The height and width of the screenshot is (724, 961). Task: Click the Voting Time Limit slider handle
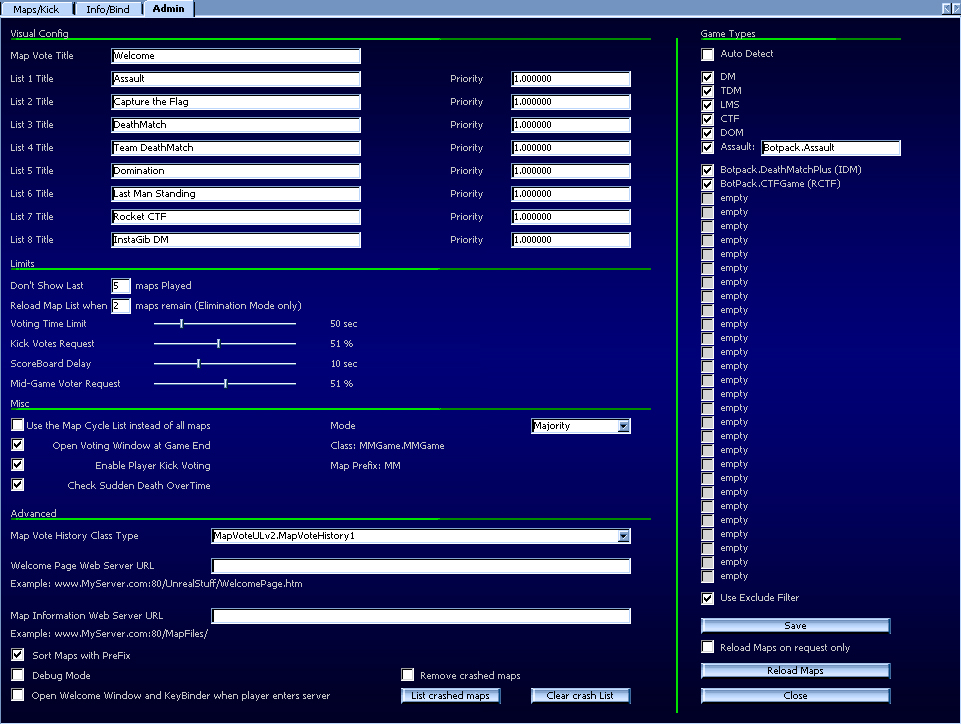click(x=181, y=324)
